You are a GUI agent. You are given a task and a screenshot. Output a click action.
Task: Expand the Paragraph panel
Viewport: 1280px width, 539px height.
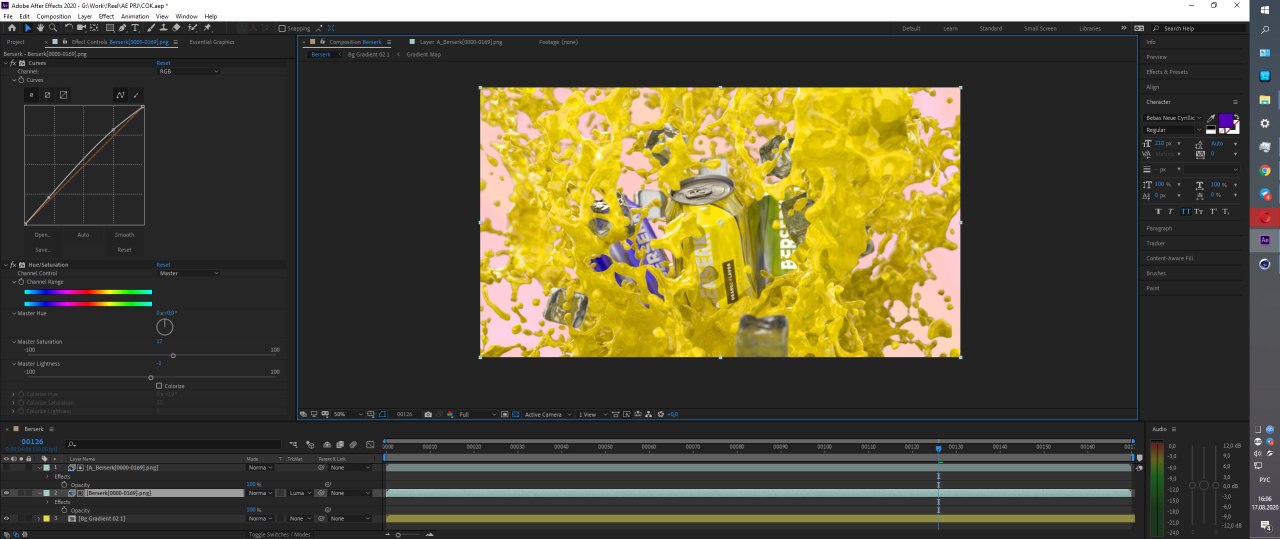[1159, 228]
